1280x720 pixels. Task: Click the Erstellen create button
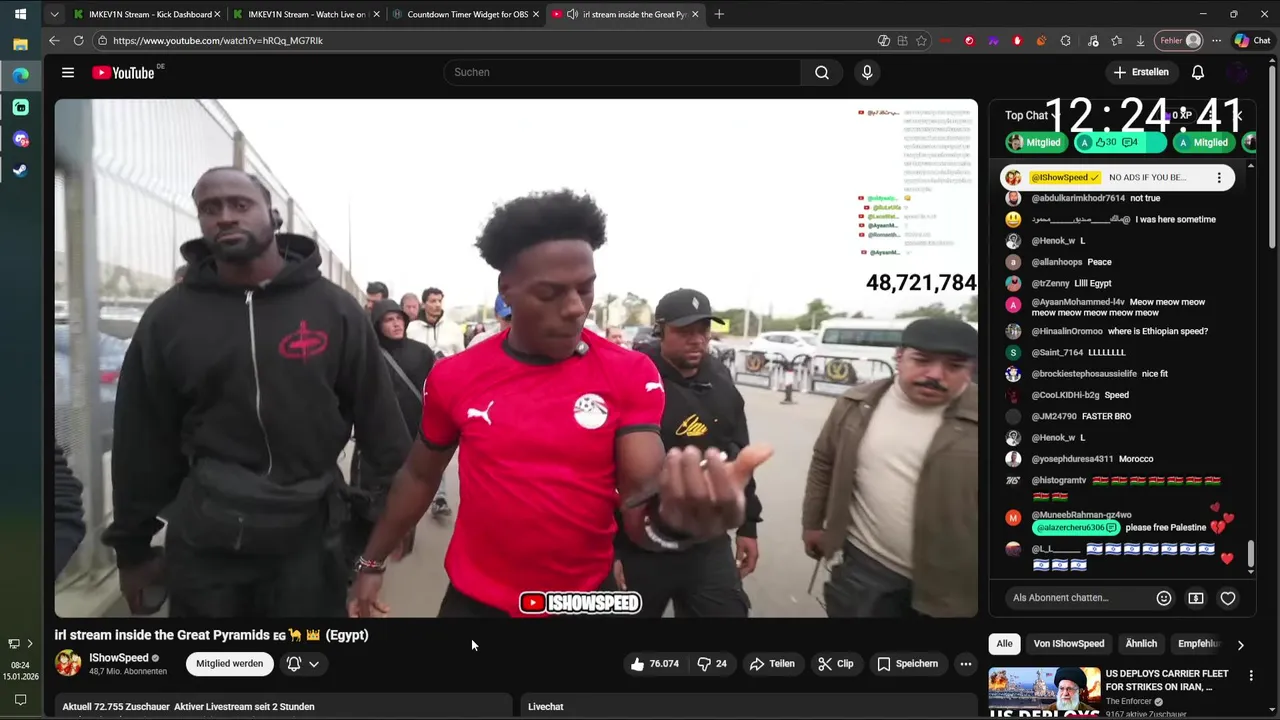pyautogui.click(x=1141, y=72)
